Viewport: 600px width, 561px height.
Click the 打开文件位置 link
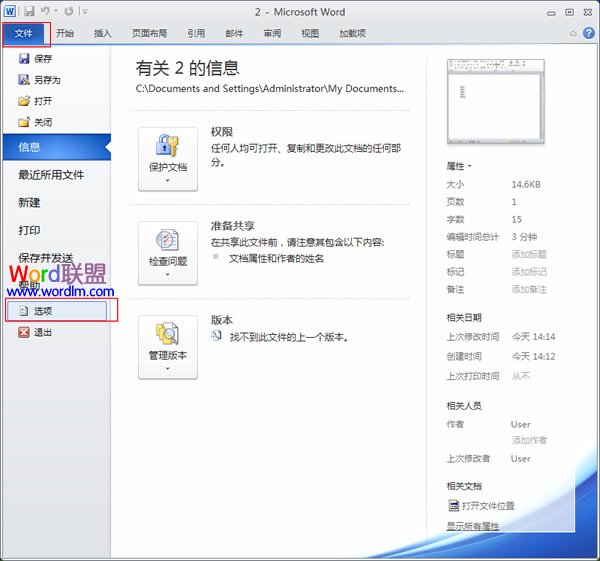click(x=488, y=506)
